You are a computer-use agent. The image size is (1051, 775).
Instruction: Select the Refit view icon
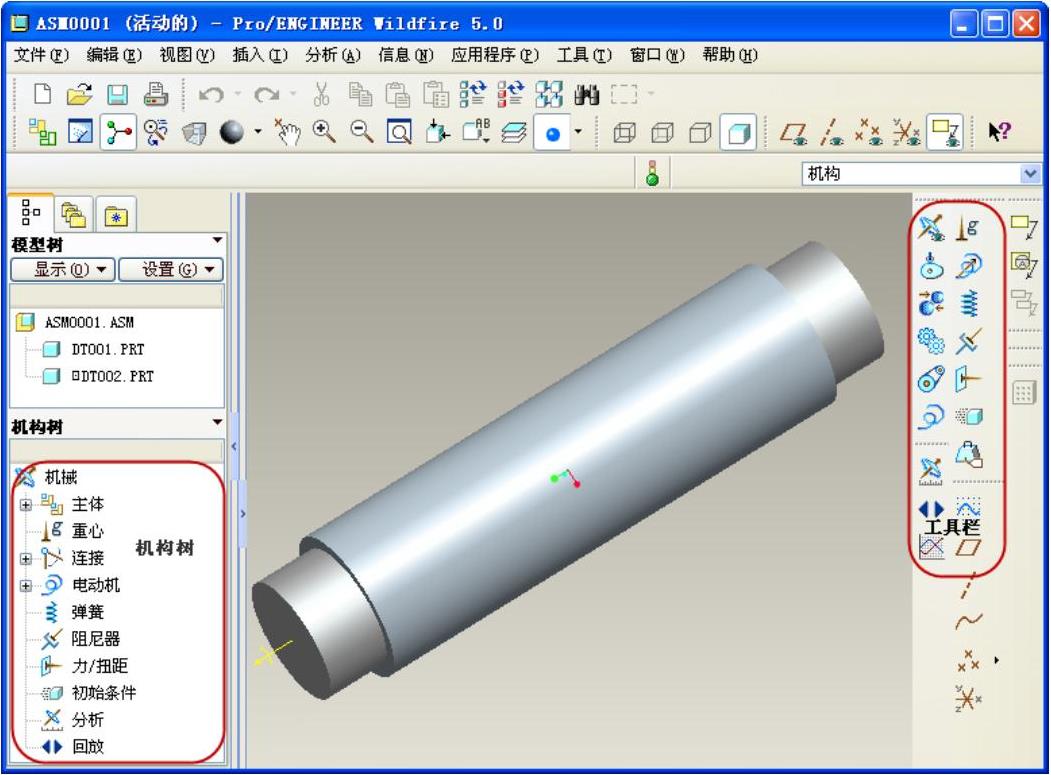click(397, 133)
